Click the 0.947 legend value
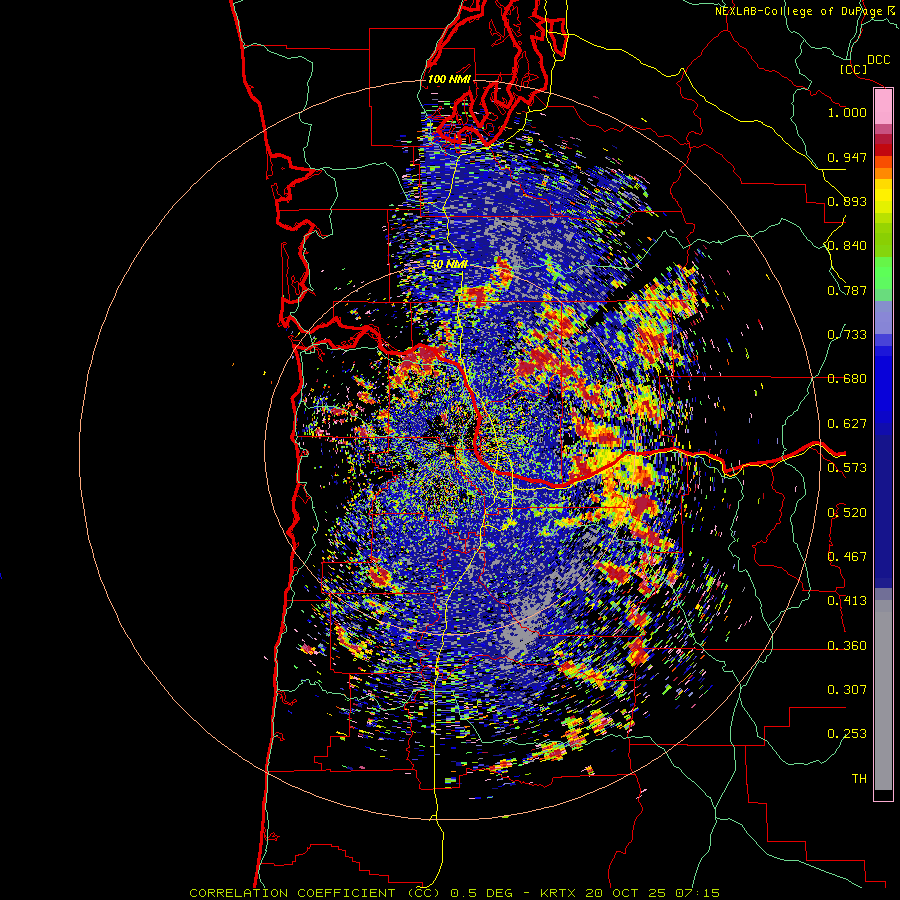Image resolution: width=900 pixels, height=900 pixels. pos(847,157)
